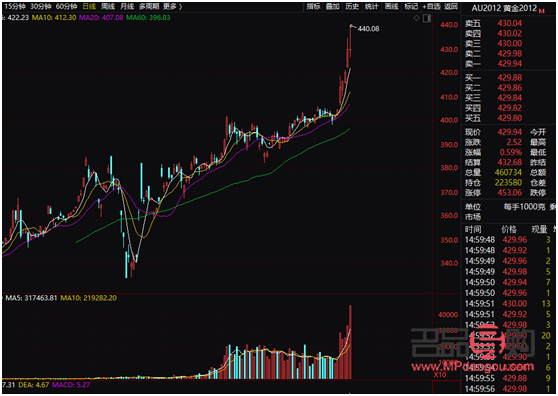Click the 440.08 high price label
This screenshot has width=558, height=396.
pos(368,29)
